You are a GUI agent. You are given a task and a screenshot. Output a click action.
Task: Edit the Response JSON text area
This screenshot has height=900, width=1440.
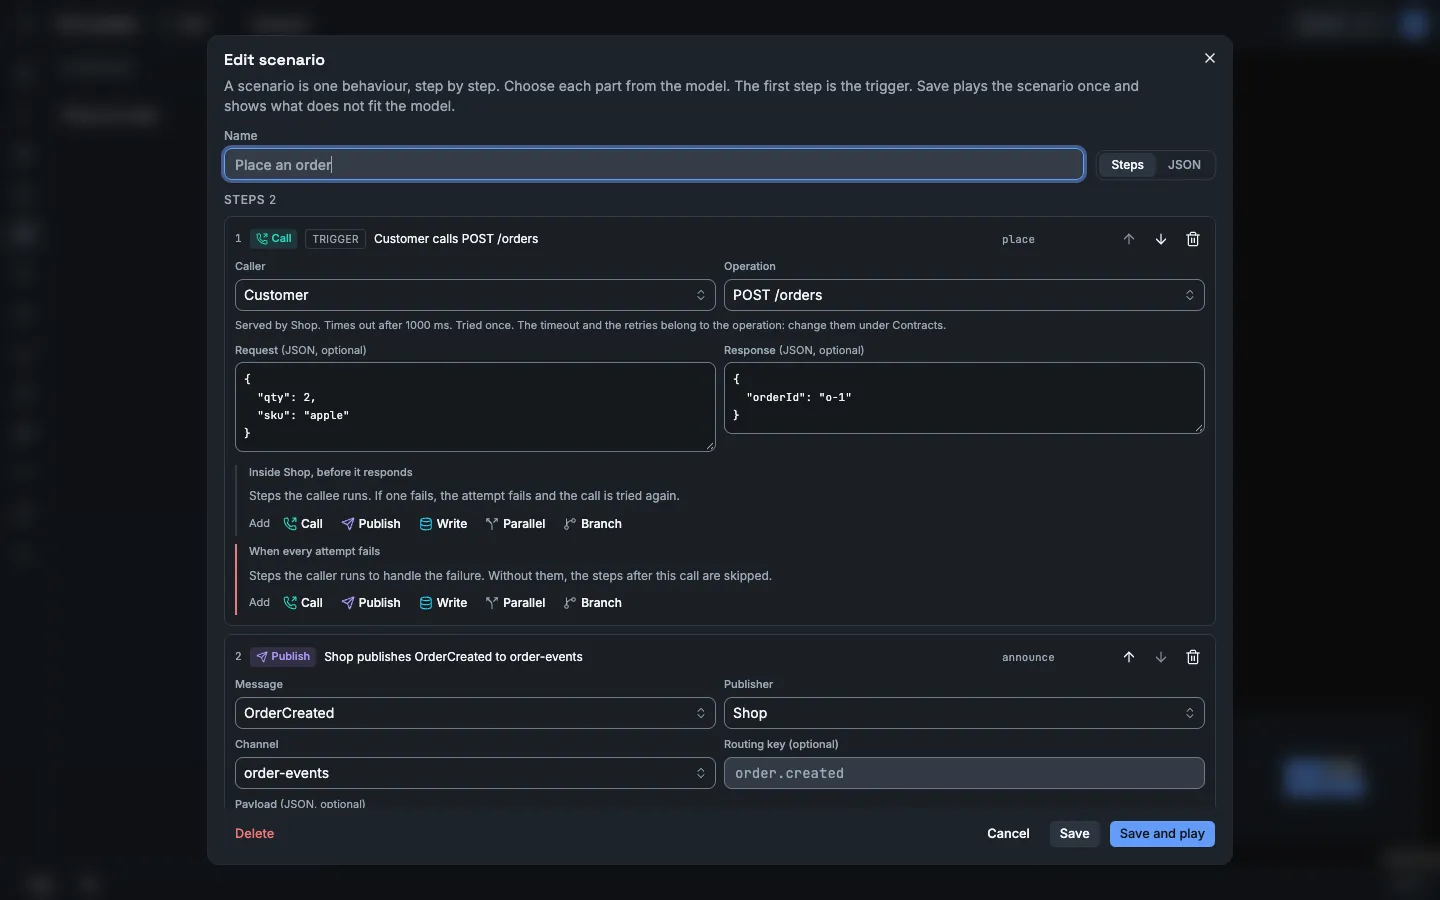coord(964,398)
